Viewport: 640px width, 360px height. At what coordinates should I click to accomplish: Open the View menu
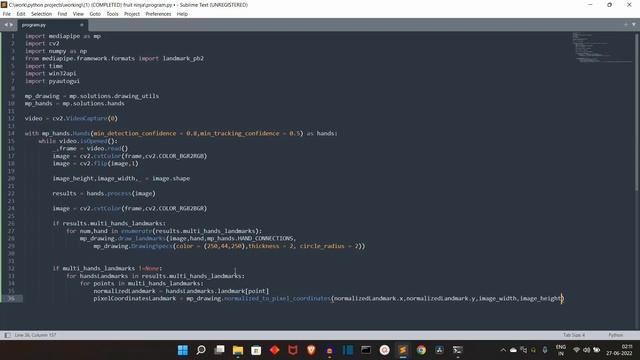coord(78,14)
